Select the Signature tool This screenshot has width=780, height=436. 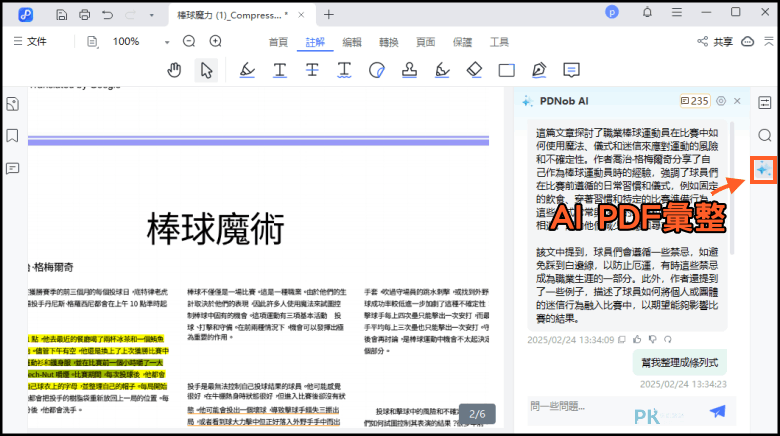[442, 70]
